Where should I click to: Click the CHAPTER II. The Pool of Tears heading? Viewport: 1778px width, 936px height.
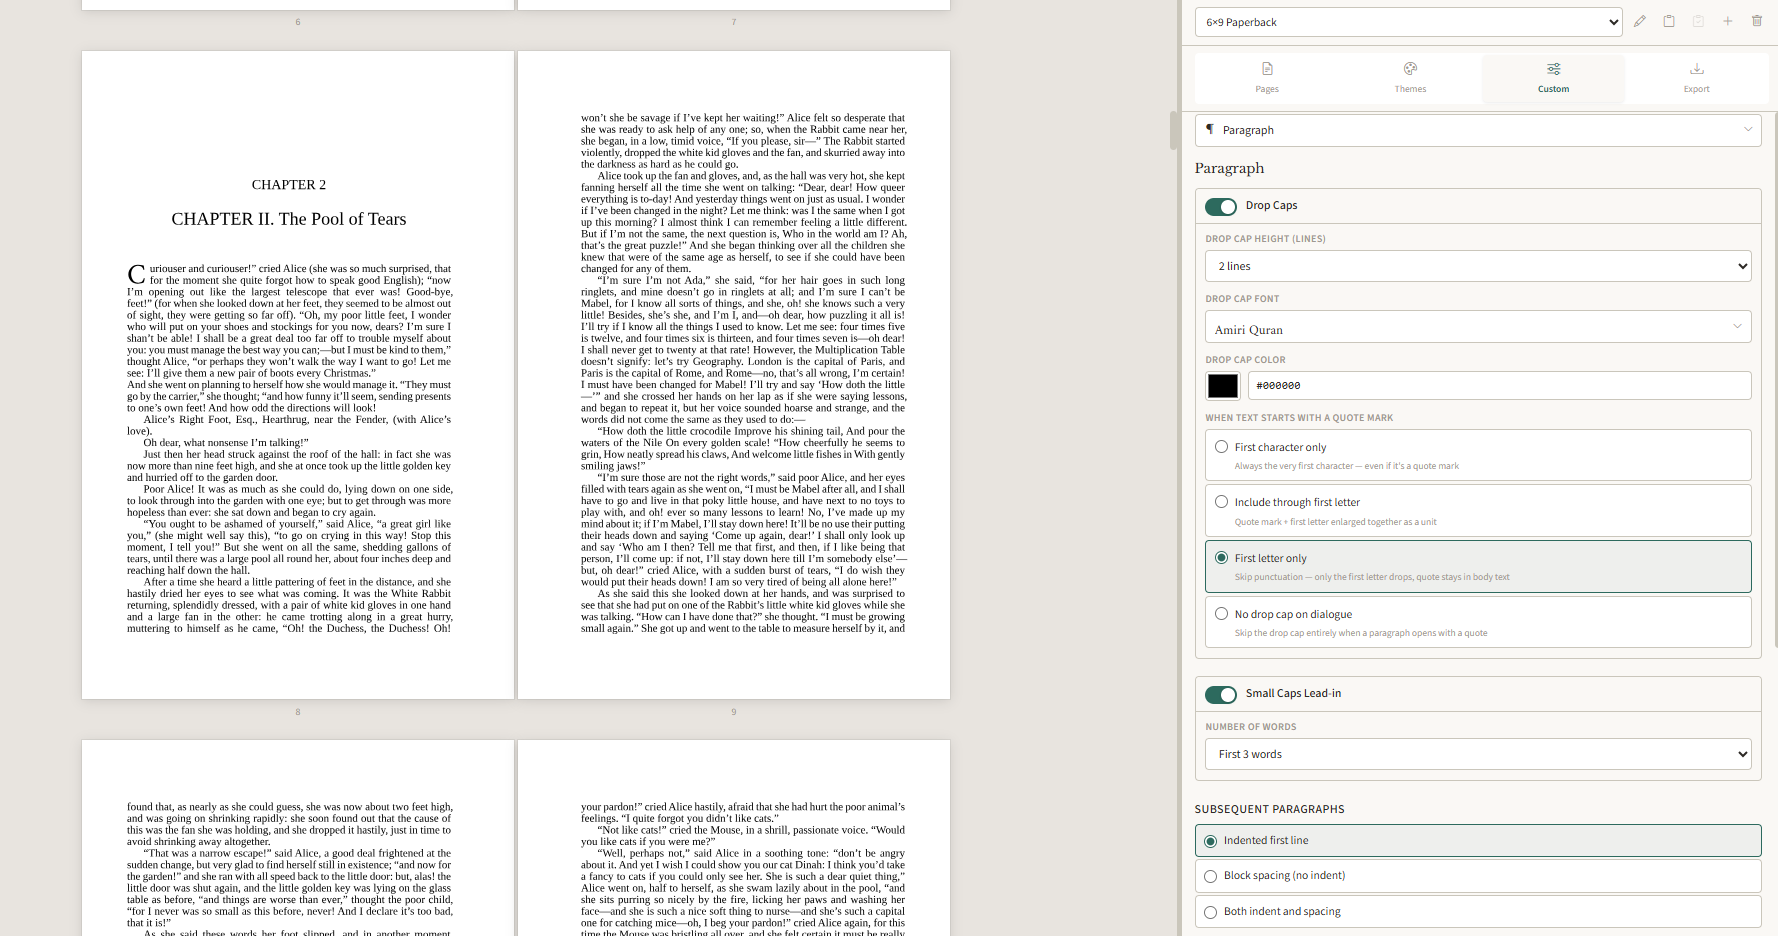click(289, 219)
